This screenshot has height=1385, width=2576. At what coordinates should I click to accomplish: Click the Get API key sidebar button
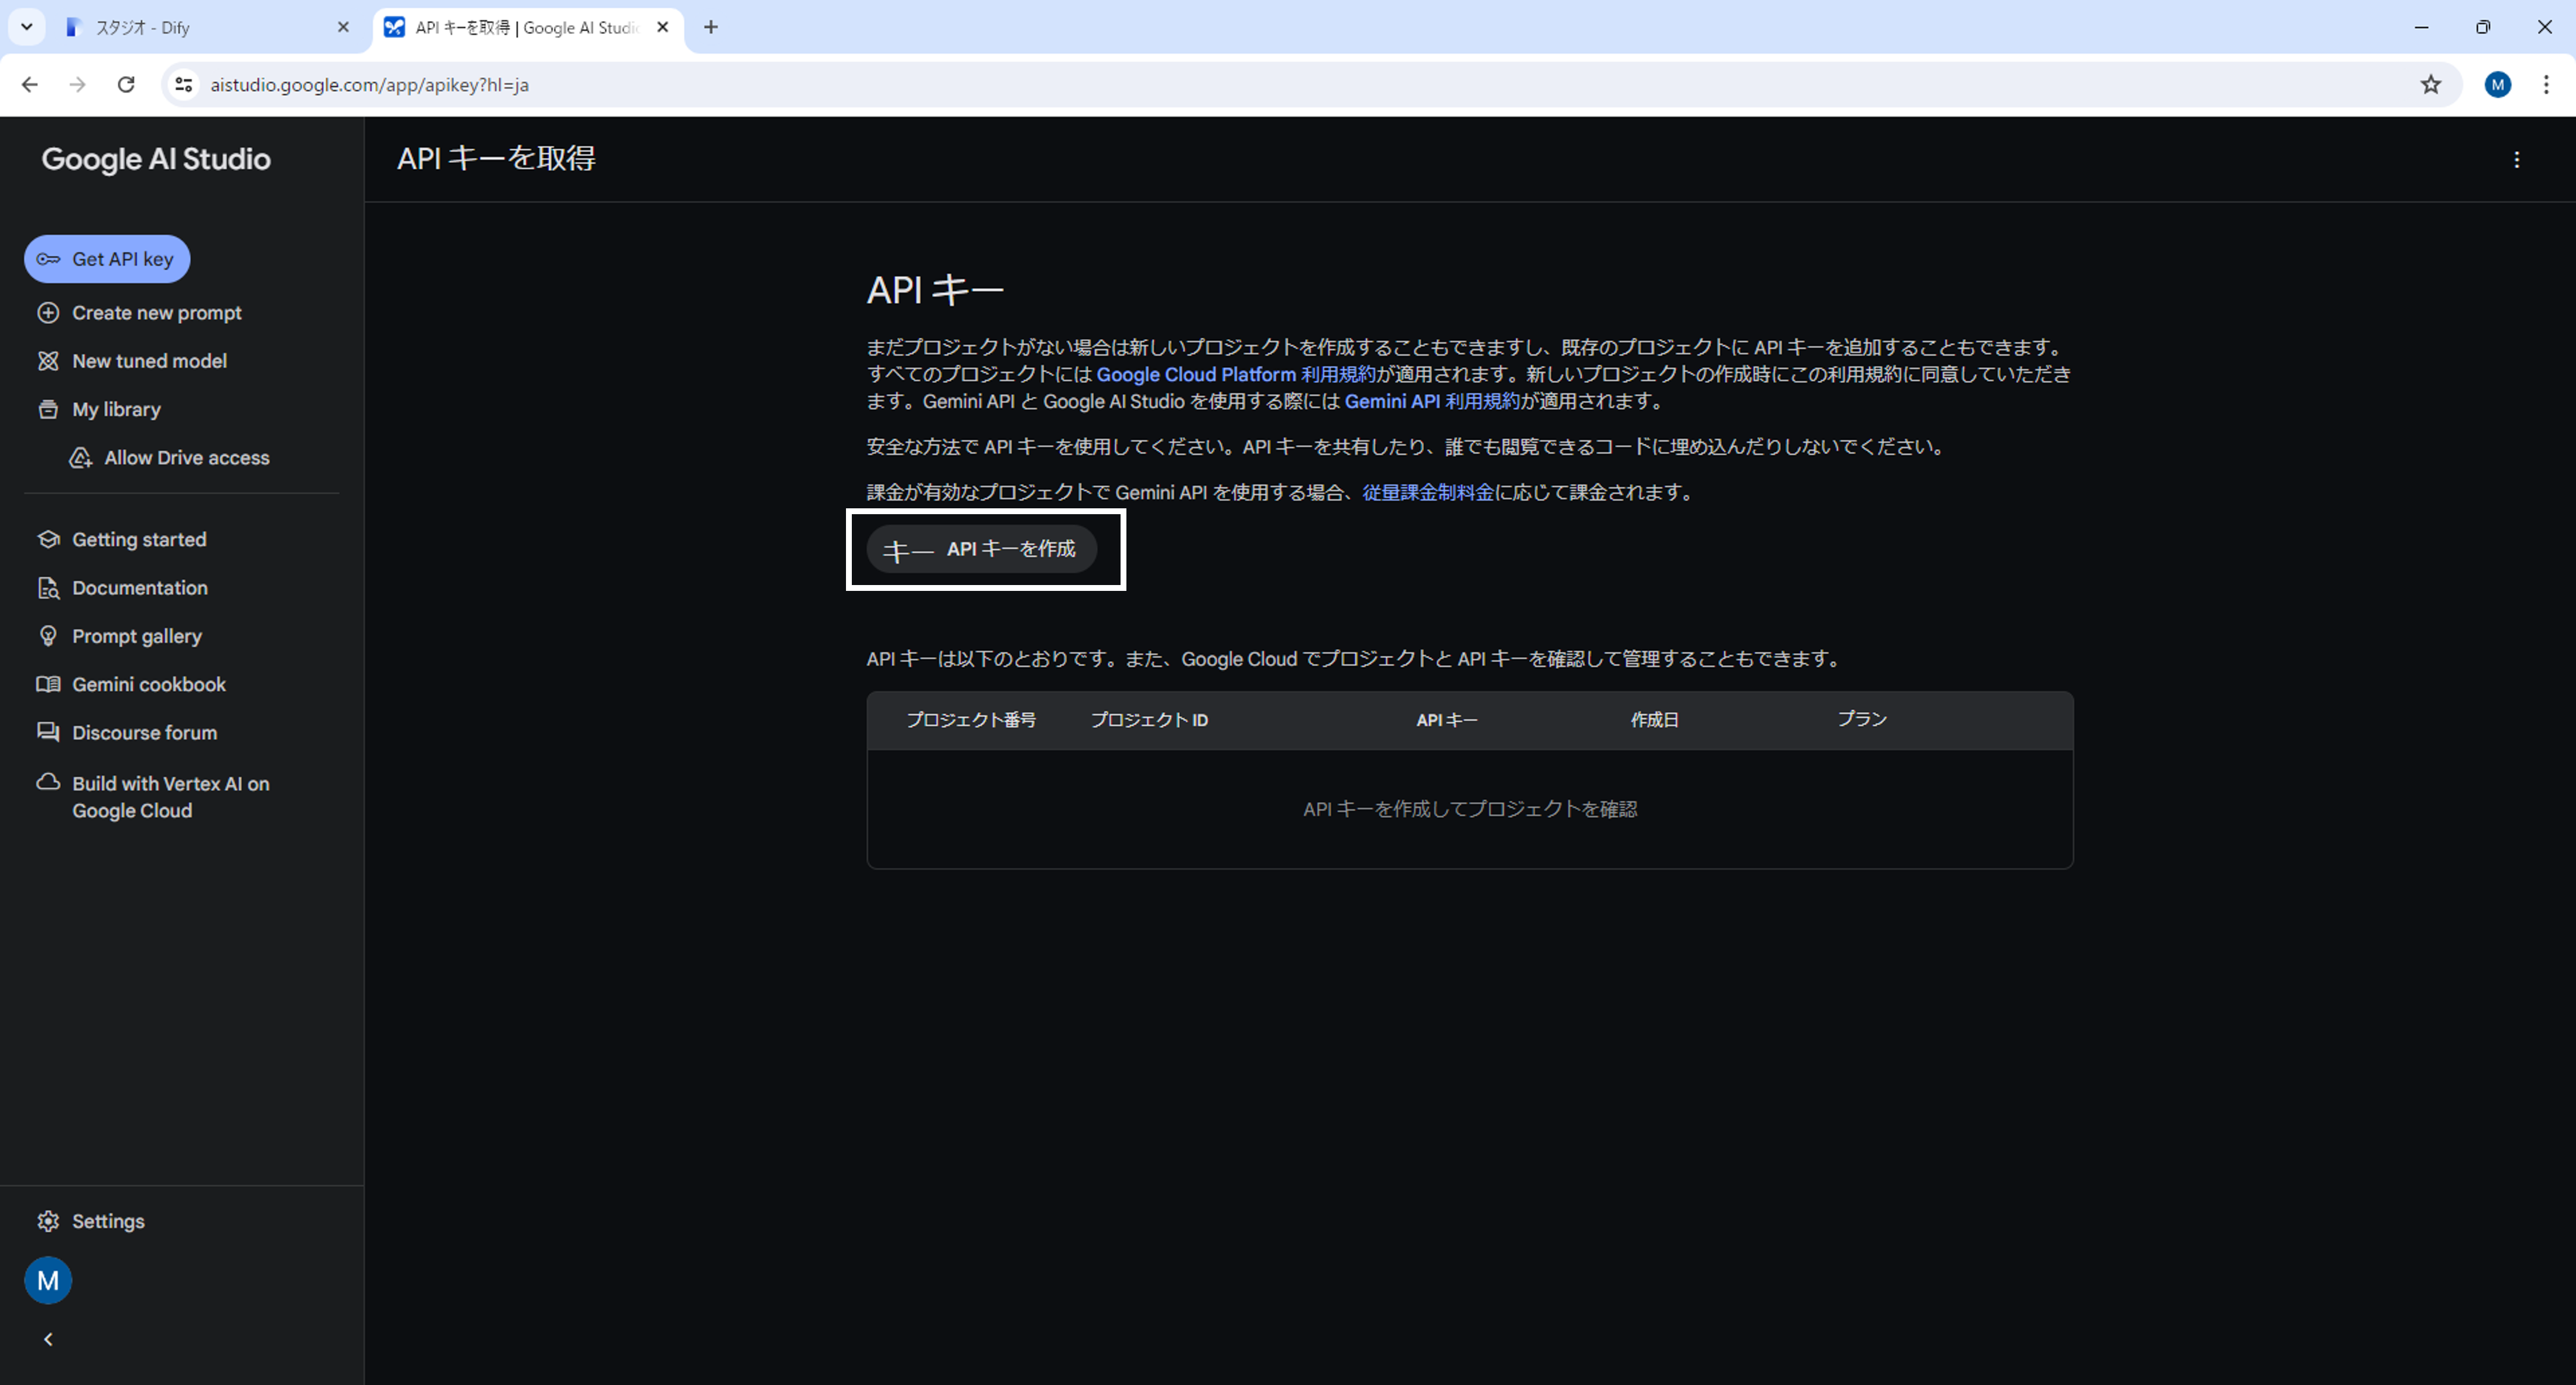(107, 259)
